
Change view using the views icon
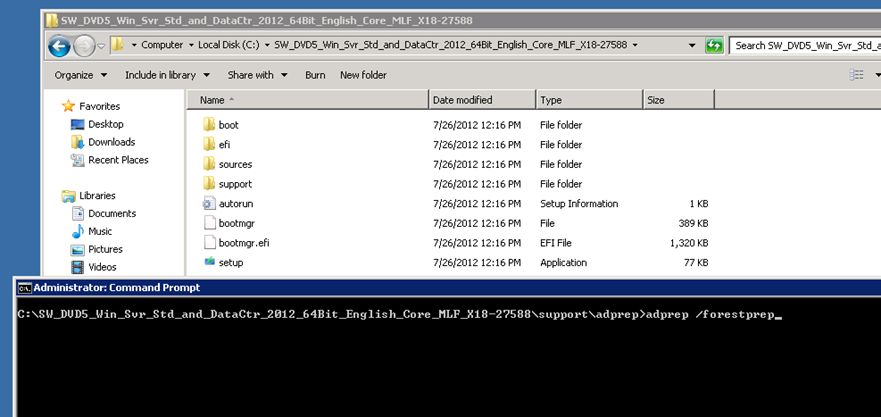(856, 75)
